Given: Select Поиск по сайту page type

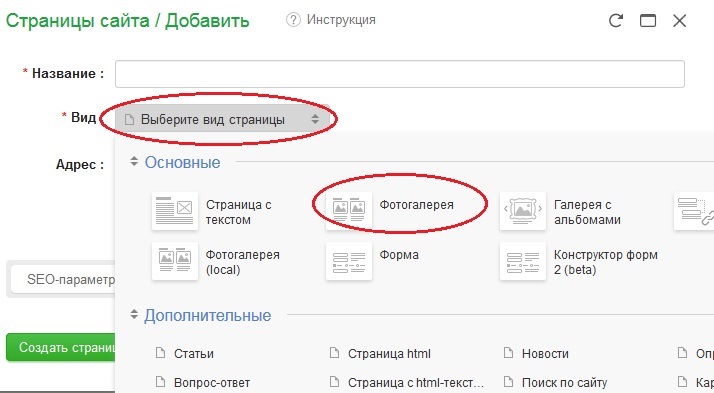Looking at the screenshot, I should (x=564, y=383).
